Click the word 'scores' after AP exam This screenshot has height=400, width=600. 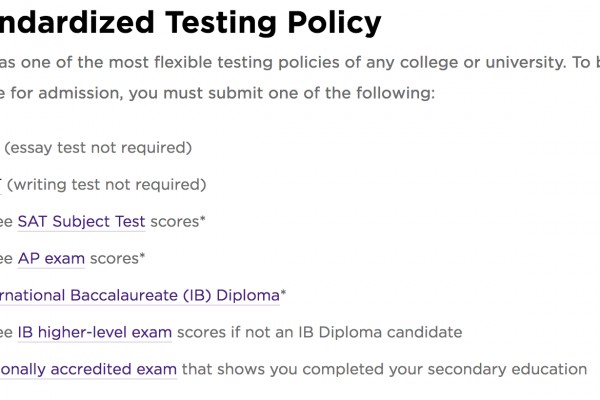114,259
